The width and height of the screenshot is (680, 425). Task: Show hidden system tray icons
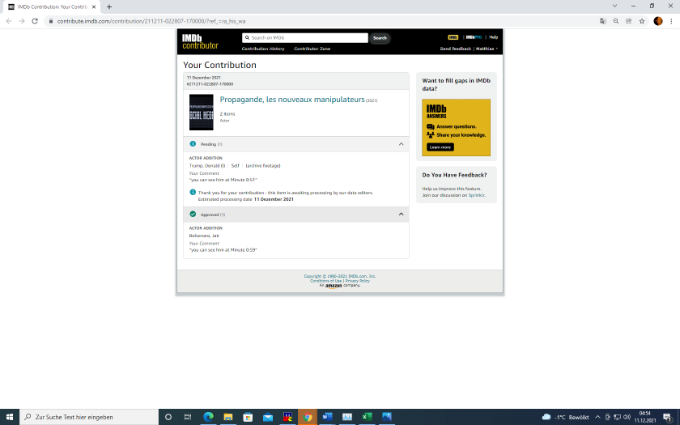598,417
